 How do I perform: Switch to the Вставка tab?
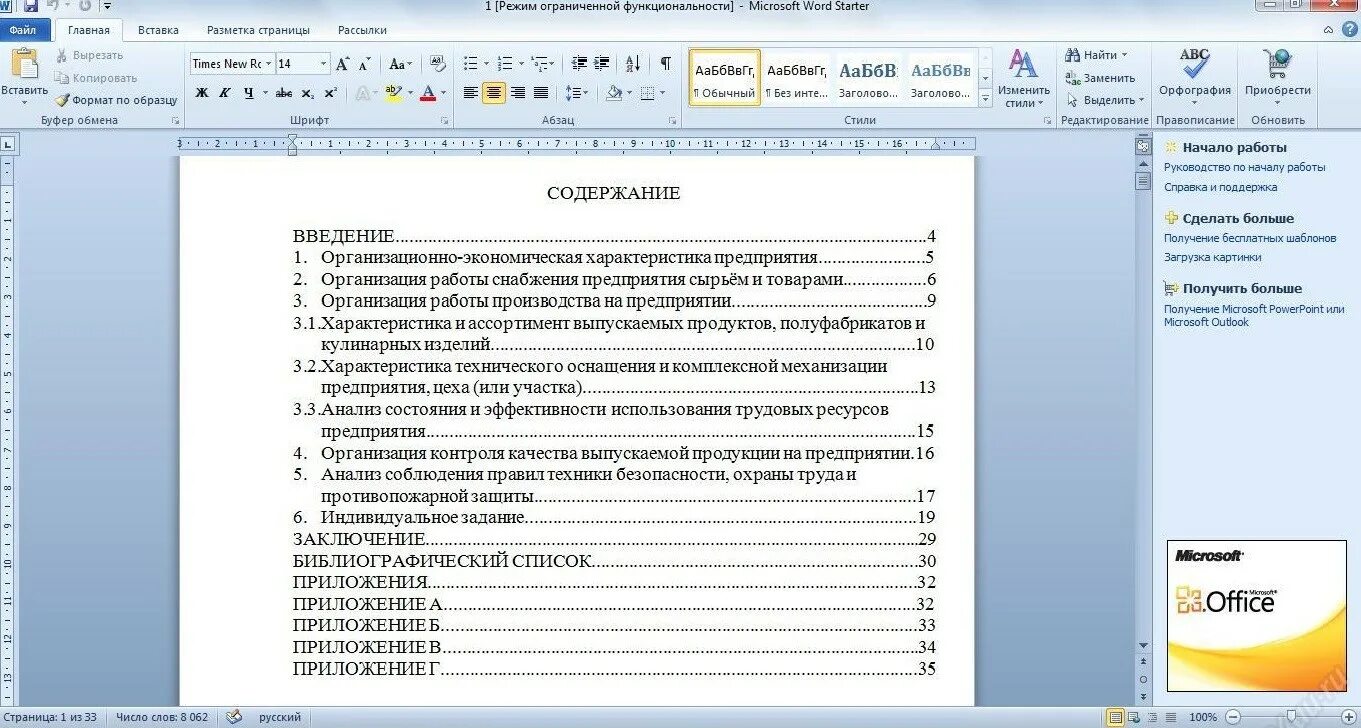tap(158, 30)
